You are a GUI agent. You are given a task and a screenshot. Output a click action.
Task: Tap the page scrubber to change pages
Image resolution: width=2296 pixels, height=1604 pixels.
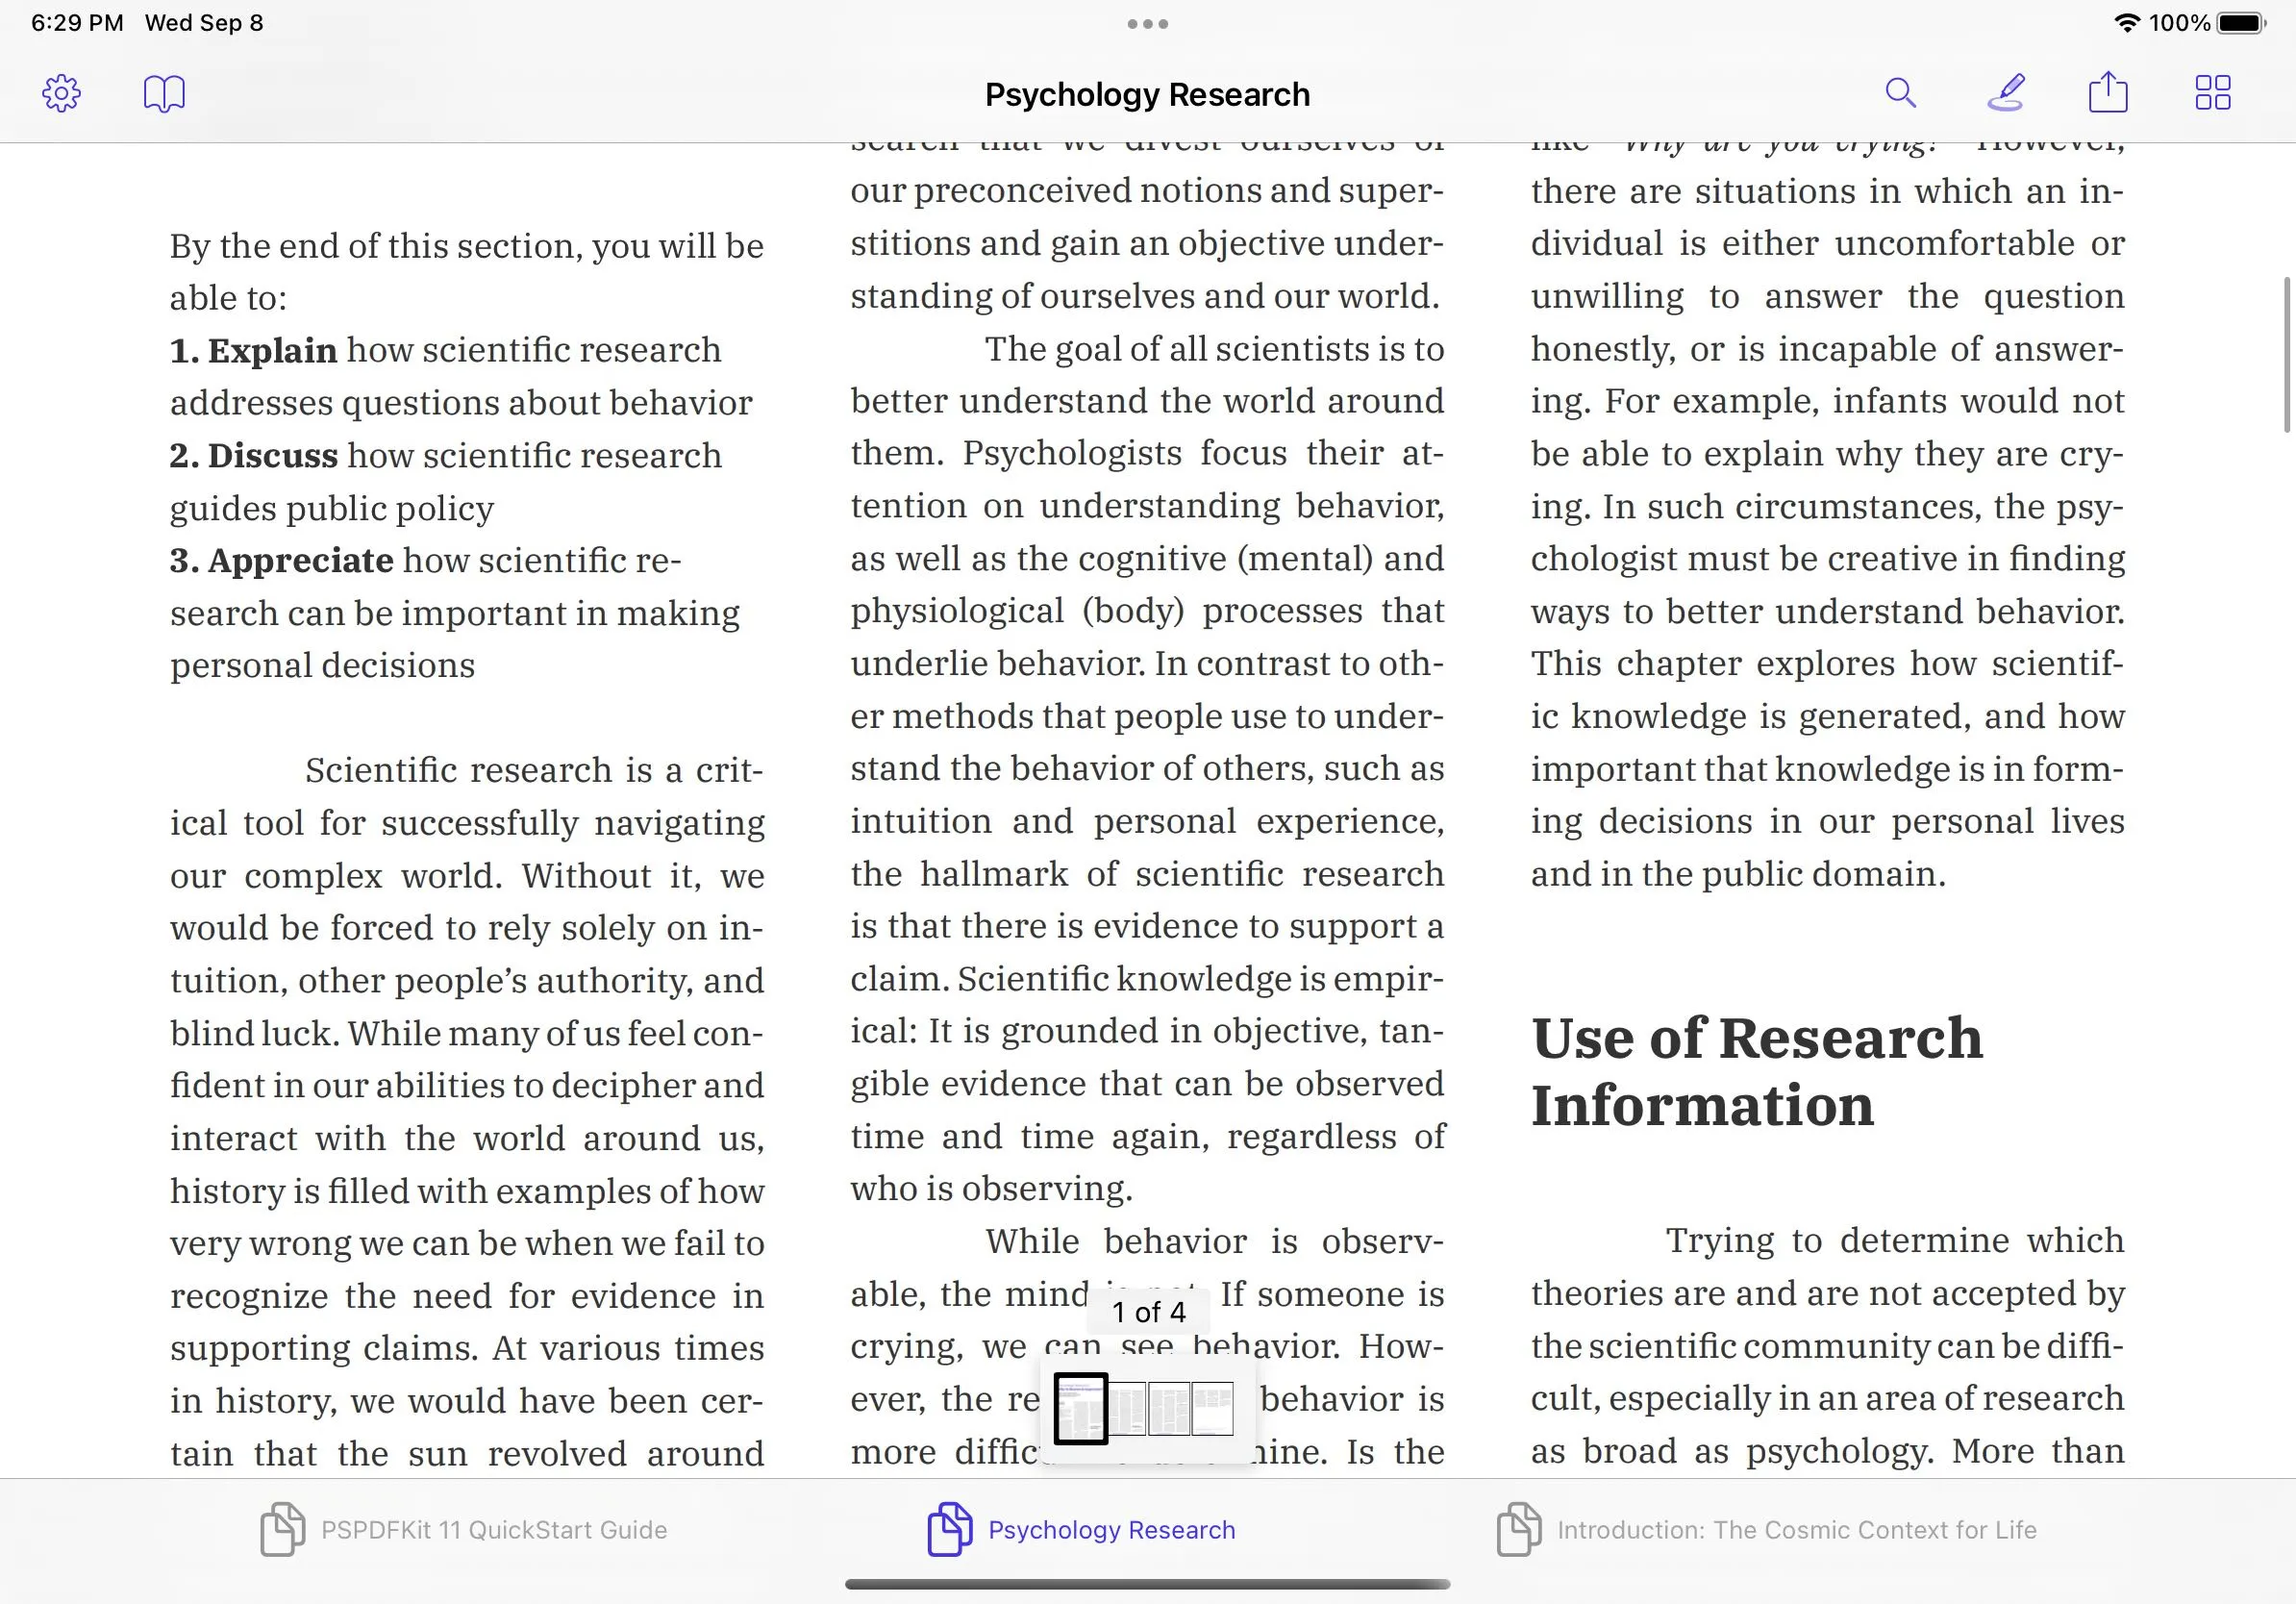(x=1148, y=1410)
